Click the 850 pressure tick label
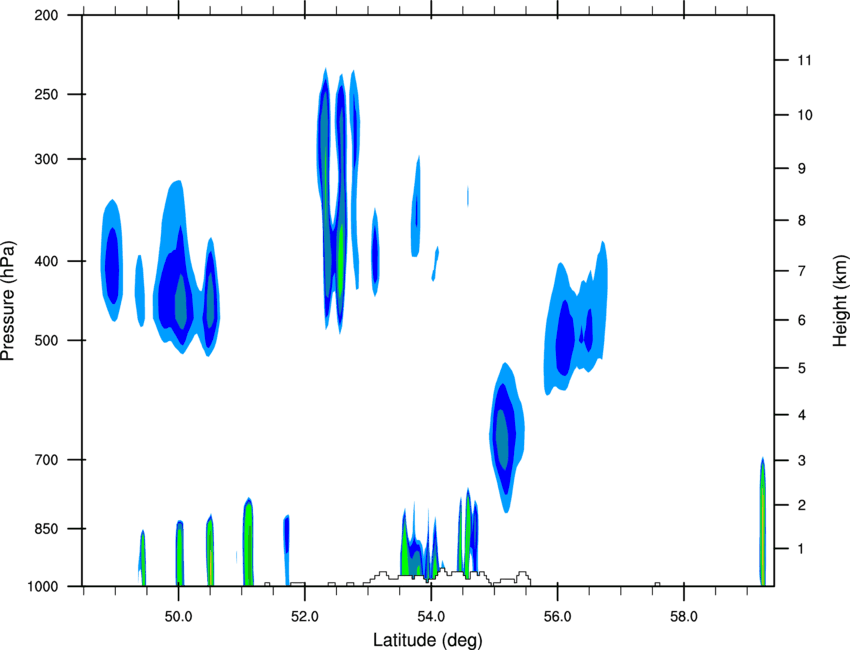The image size is (850, 650). pyautogui.click(x=47, y=529)
